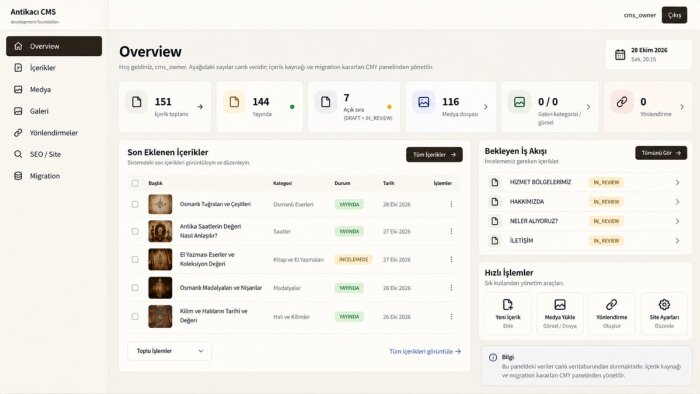
Task: Open Medya dosyası card chevron
Action: (x=486, y=107)
